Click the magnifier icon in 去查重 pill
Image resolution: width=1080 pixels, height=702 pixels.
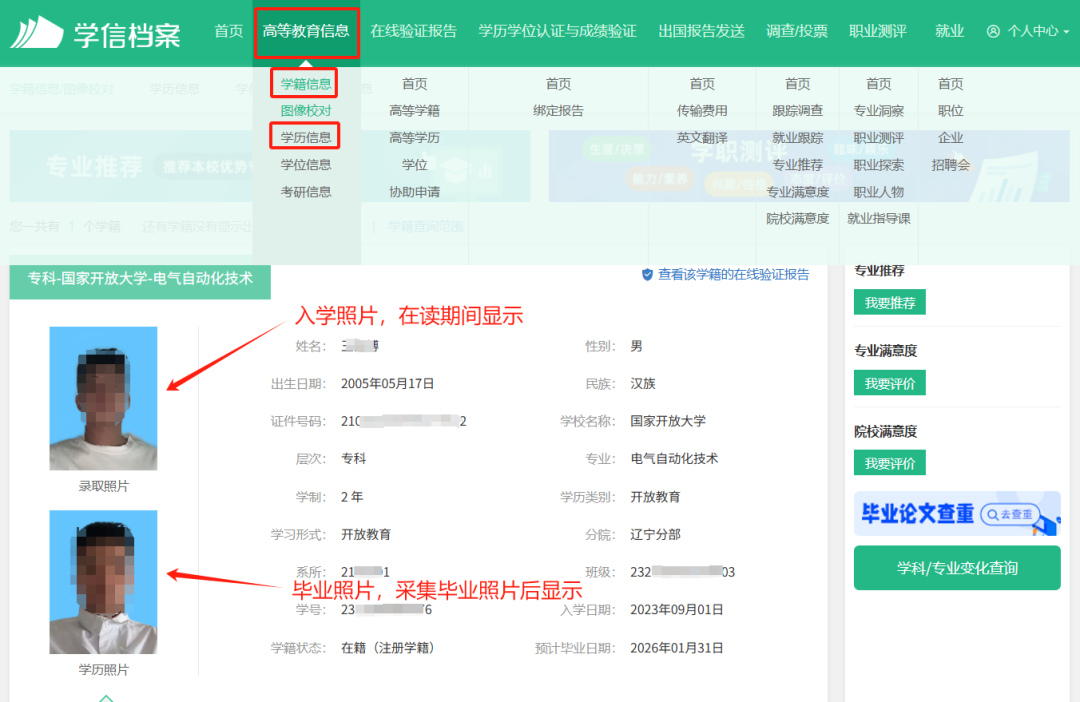pos(993,514)
